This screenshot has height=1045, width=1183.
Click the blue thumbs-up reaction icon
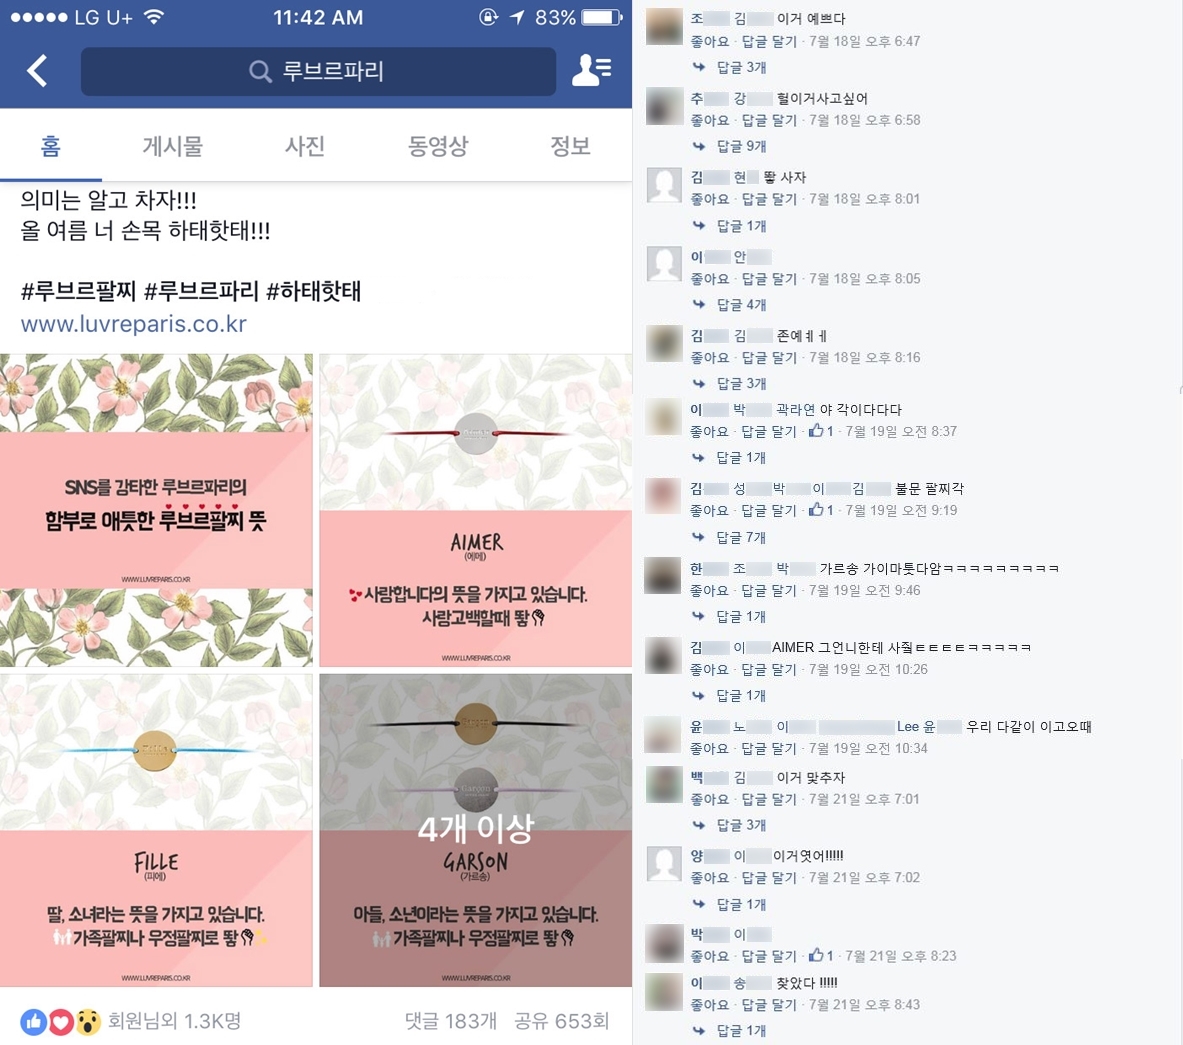pos(33,1022)
